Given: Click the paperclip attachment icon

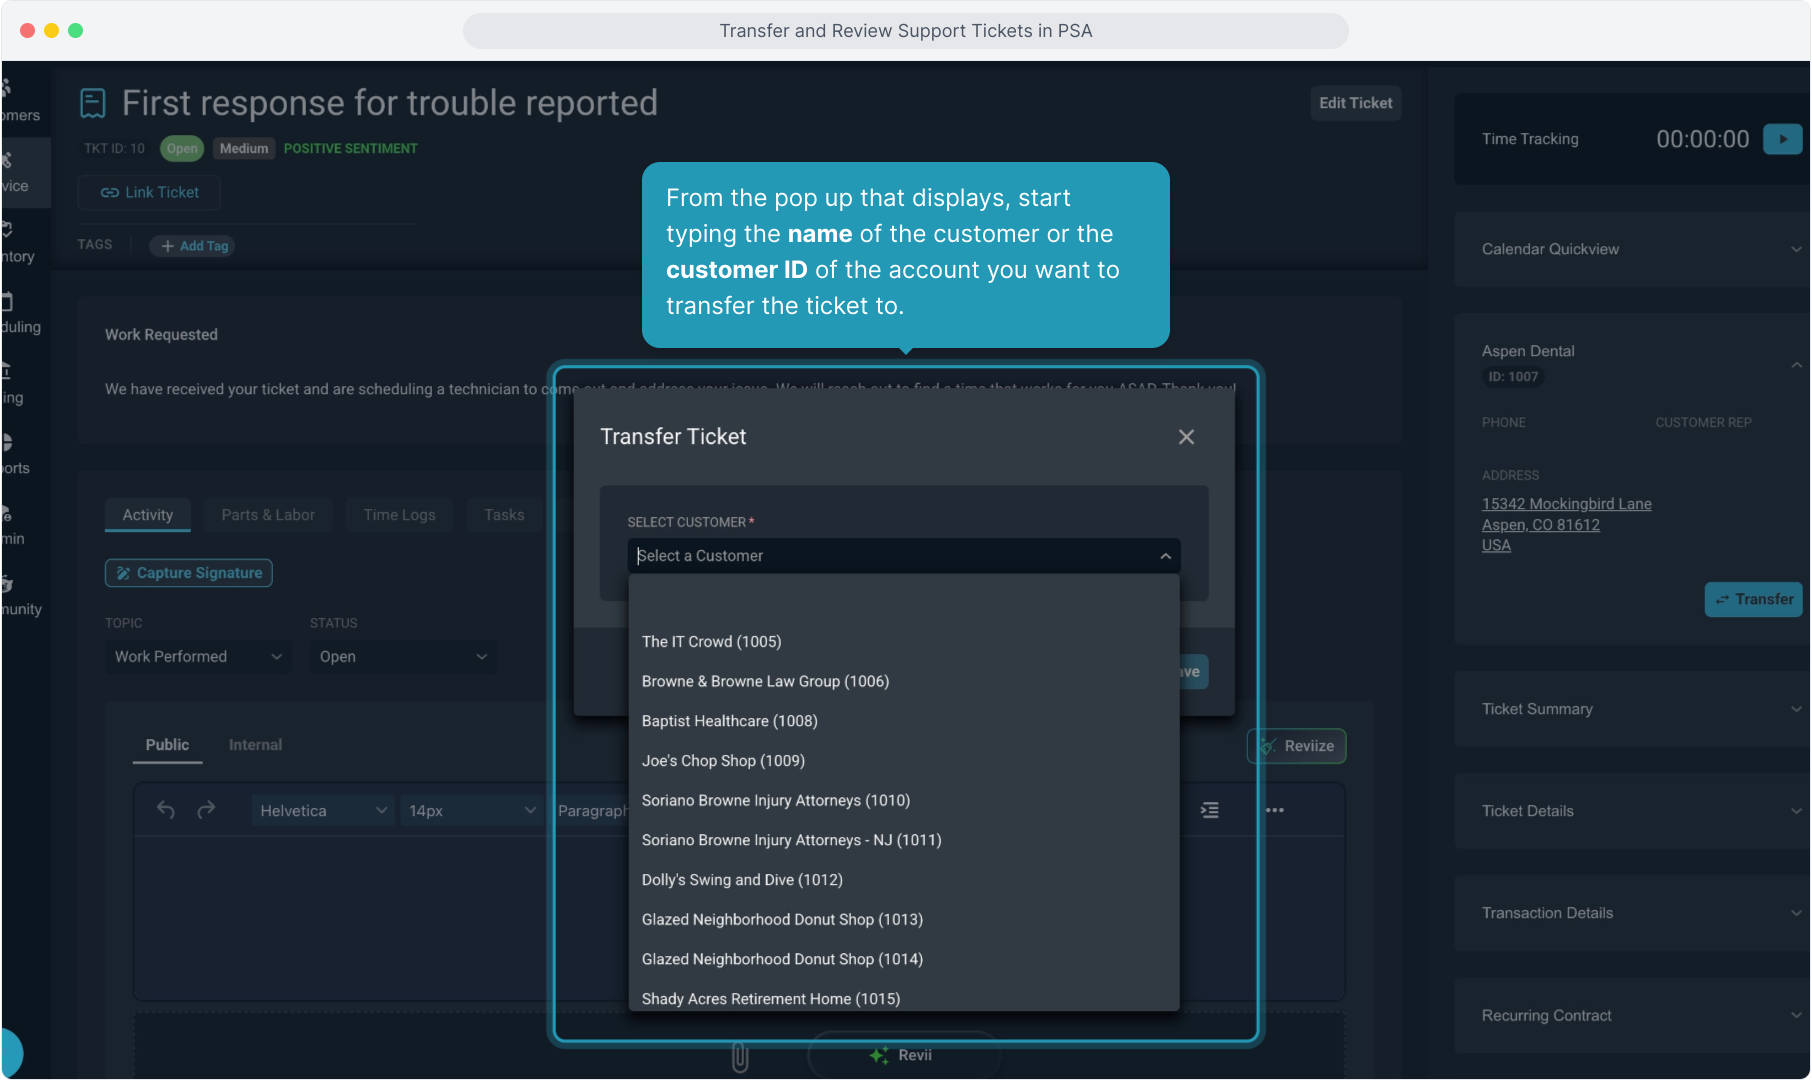Looking at the screenshot, I should (740, 1057).
